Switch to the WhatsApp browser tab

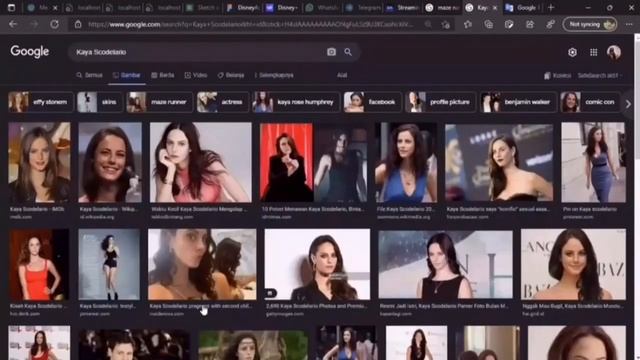(x=322, y=7)
